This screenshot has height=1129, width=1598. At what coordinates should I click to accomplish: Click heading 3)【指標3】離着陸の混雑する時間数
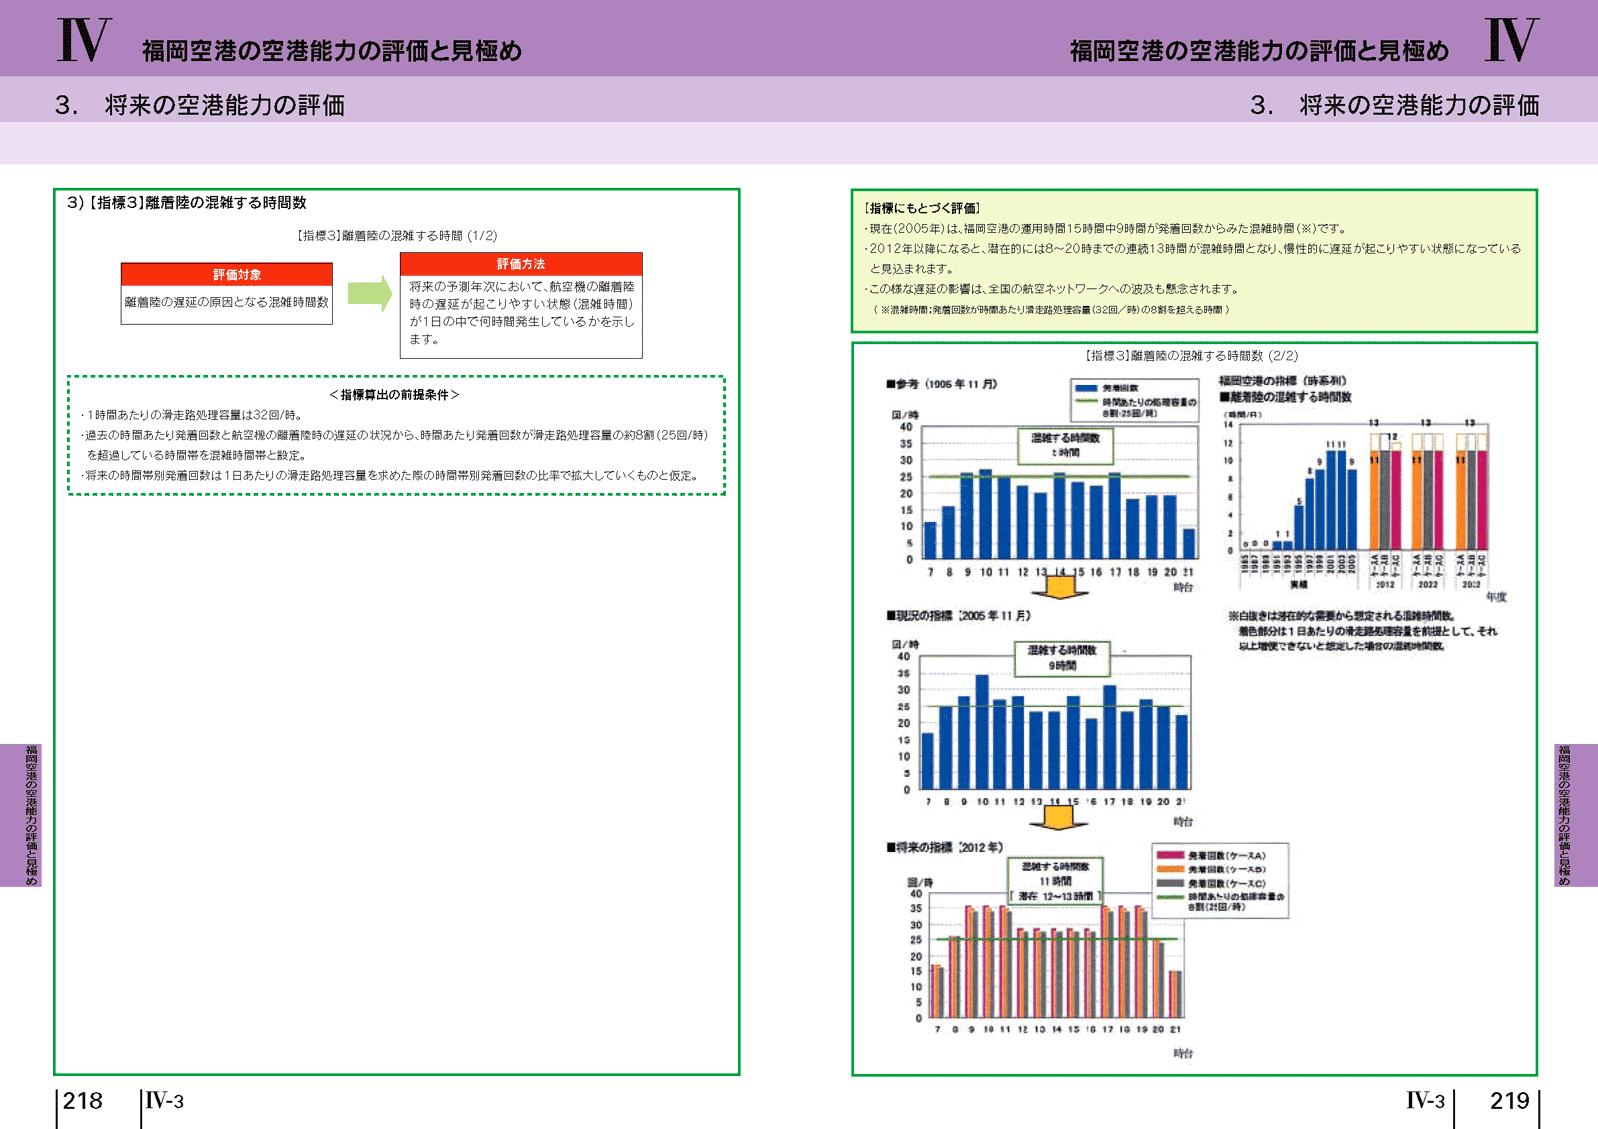click(x=187, y=203)
